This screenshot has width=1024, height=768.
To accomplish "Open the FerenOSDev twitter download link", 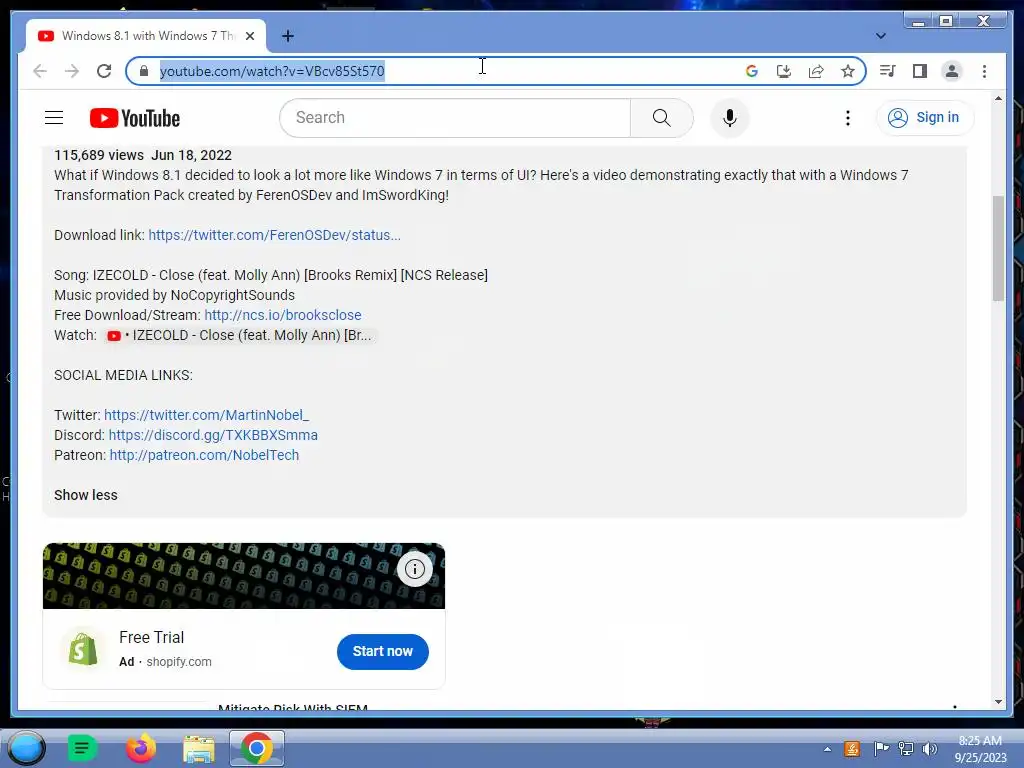I will 274,235.
